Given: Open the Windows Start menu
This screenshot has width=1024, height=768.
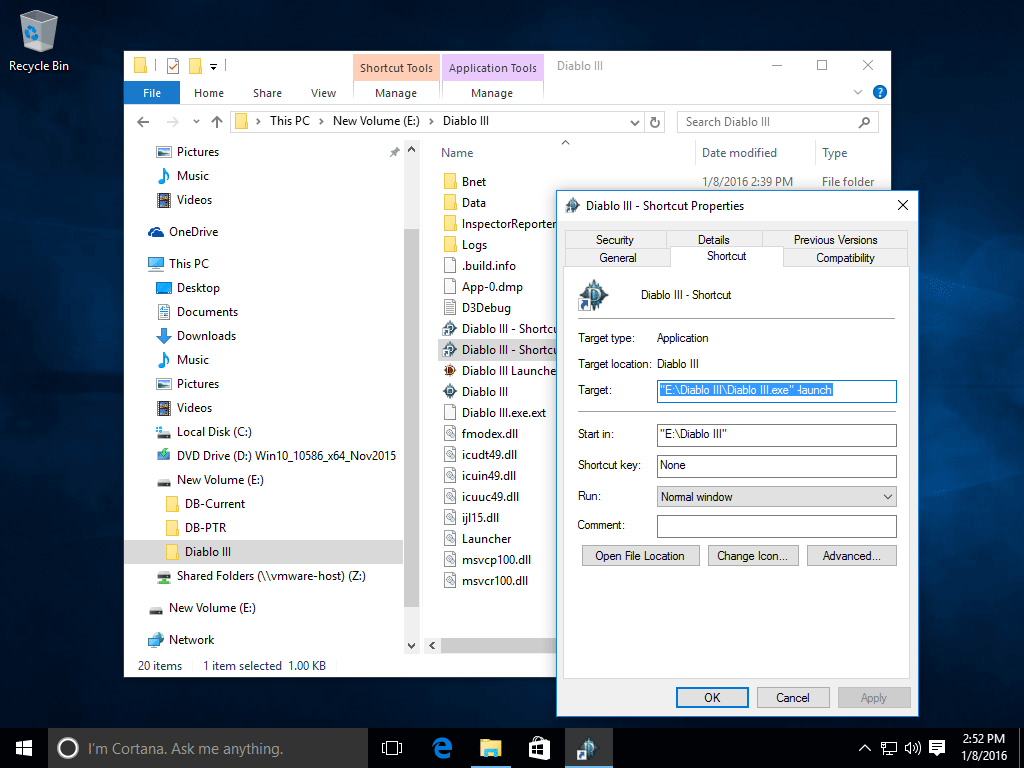Looking at the screenshot, I should [24, 748].
